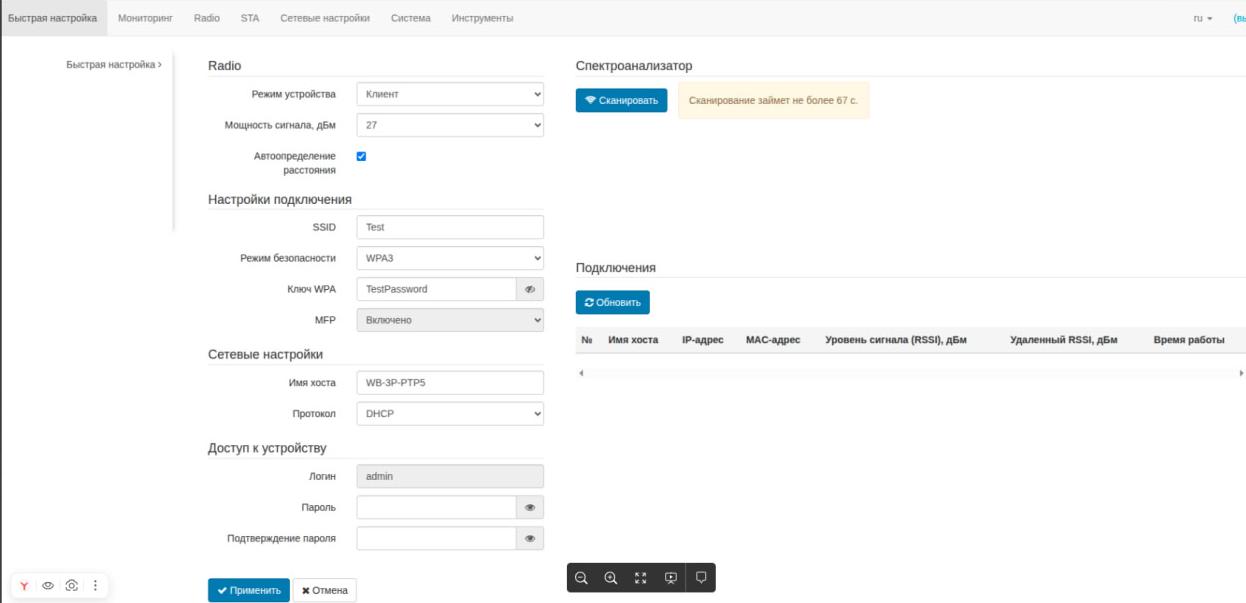The height and width of the screenshot is (603, 1246).
Task: Open the Режим устройства dropdown
Action: click(x=449, y=95)
